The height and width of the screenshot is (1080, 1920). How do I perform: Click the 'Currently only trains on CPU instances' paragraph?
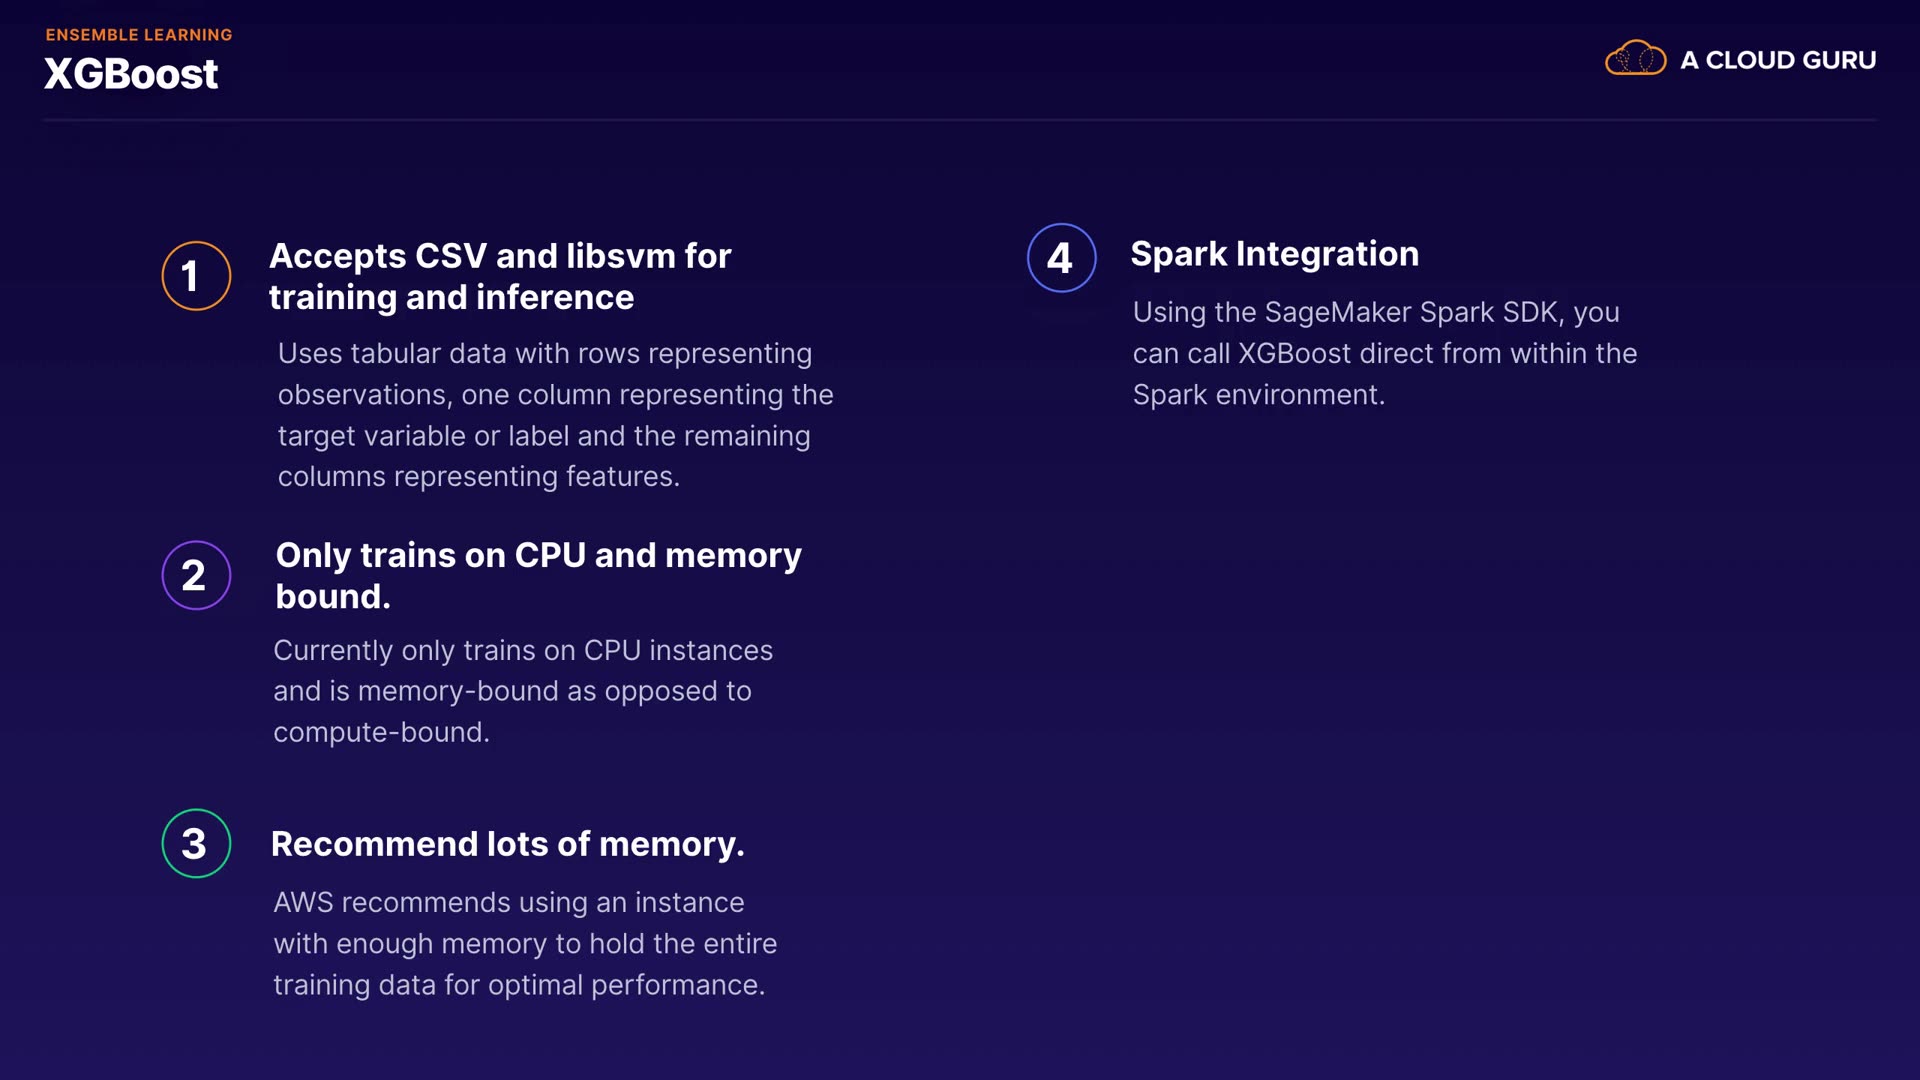click(x=522, y=690)
